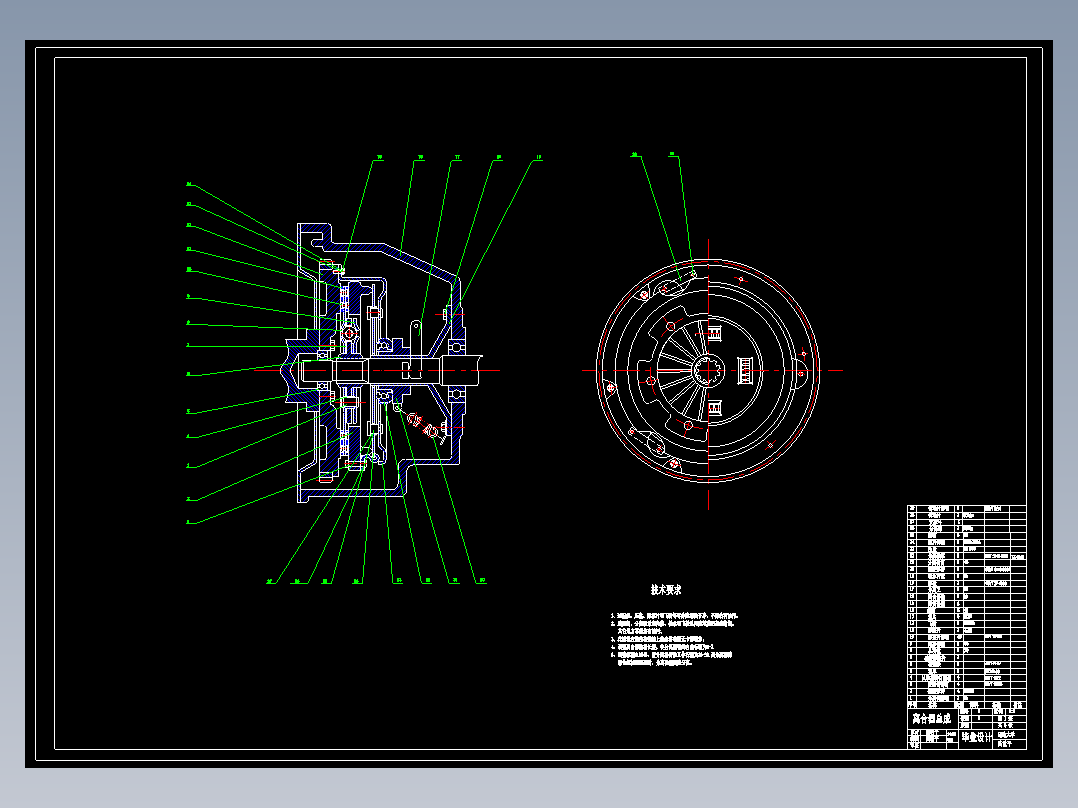
Task: Select the circular clutch front view
Action: click(x=708, y=371)
